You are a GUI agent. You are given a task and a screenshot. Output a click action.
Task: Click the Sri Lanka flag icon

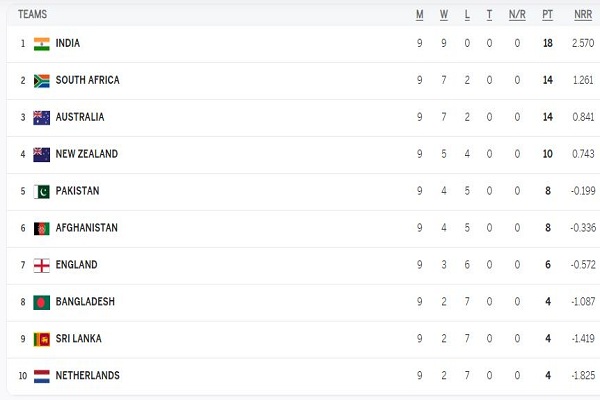(41, 339)
